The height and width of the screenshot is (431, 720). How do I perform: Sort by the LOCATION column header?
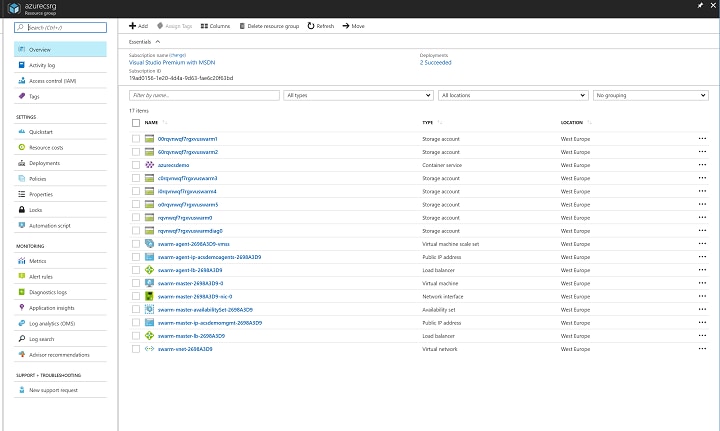point(572,123)
